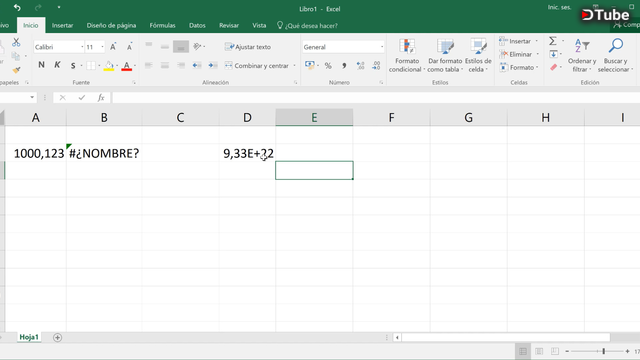Click the Undo arrow in title bar
The width and height of the screenshot is (640, 360).
(x=17, y=7)
